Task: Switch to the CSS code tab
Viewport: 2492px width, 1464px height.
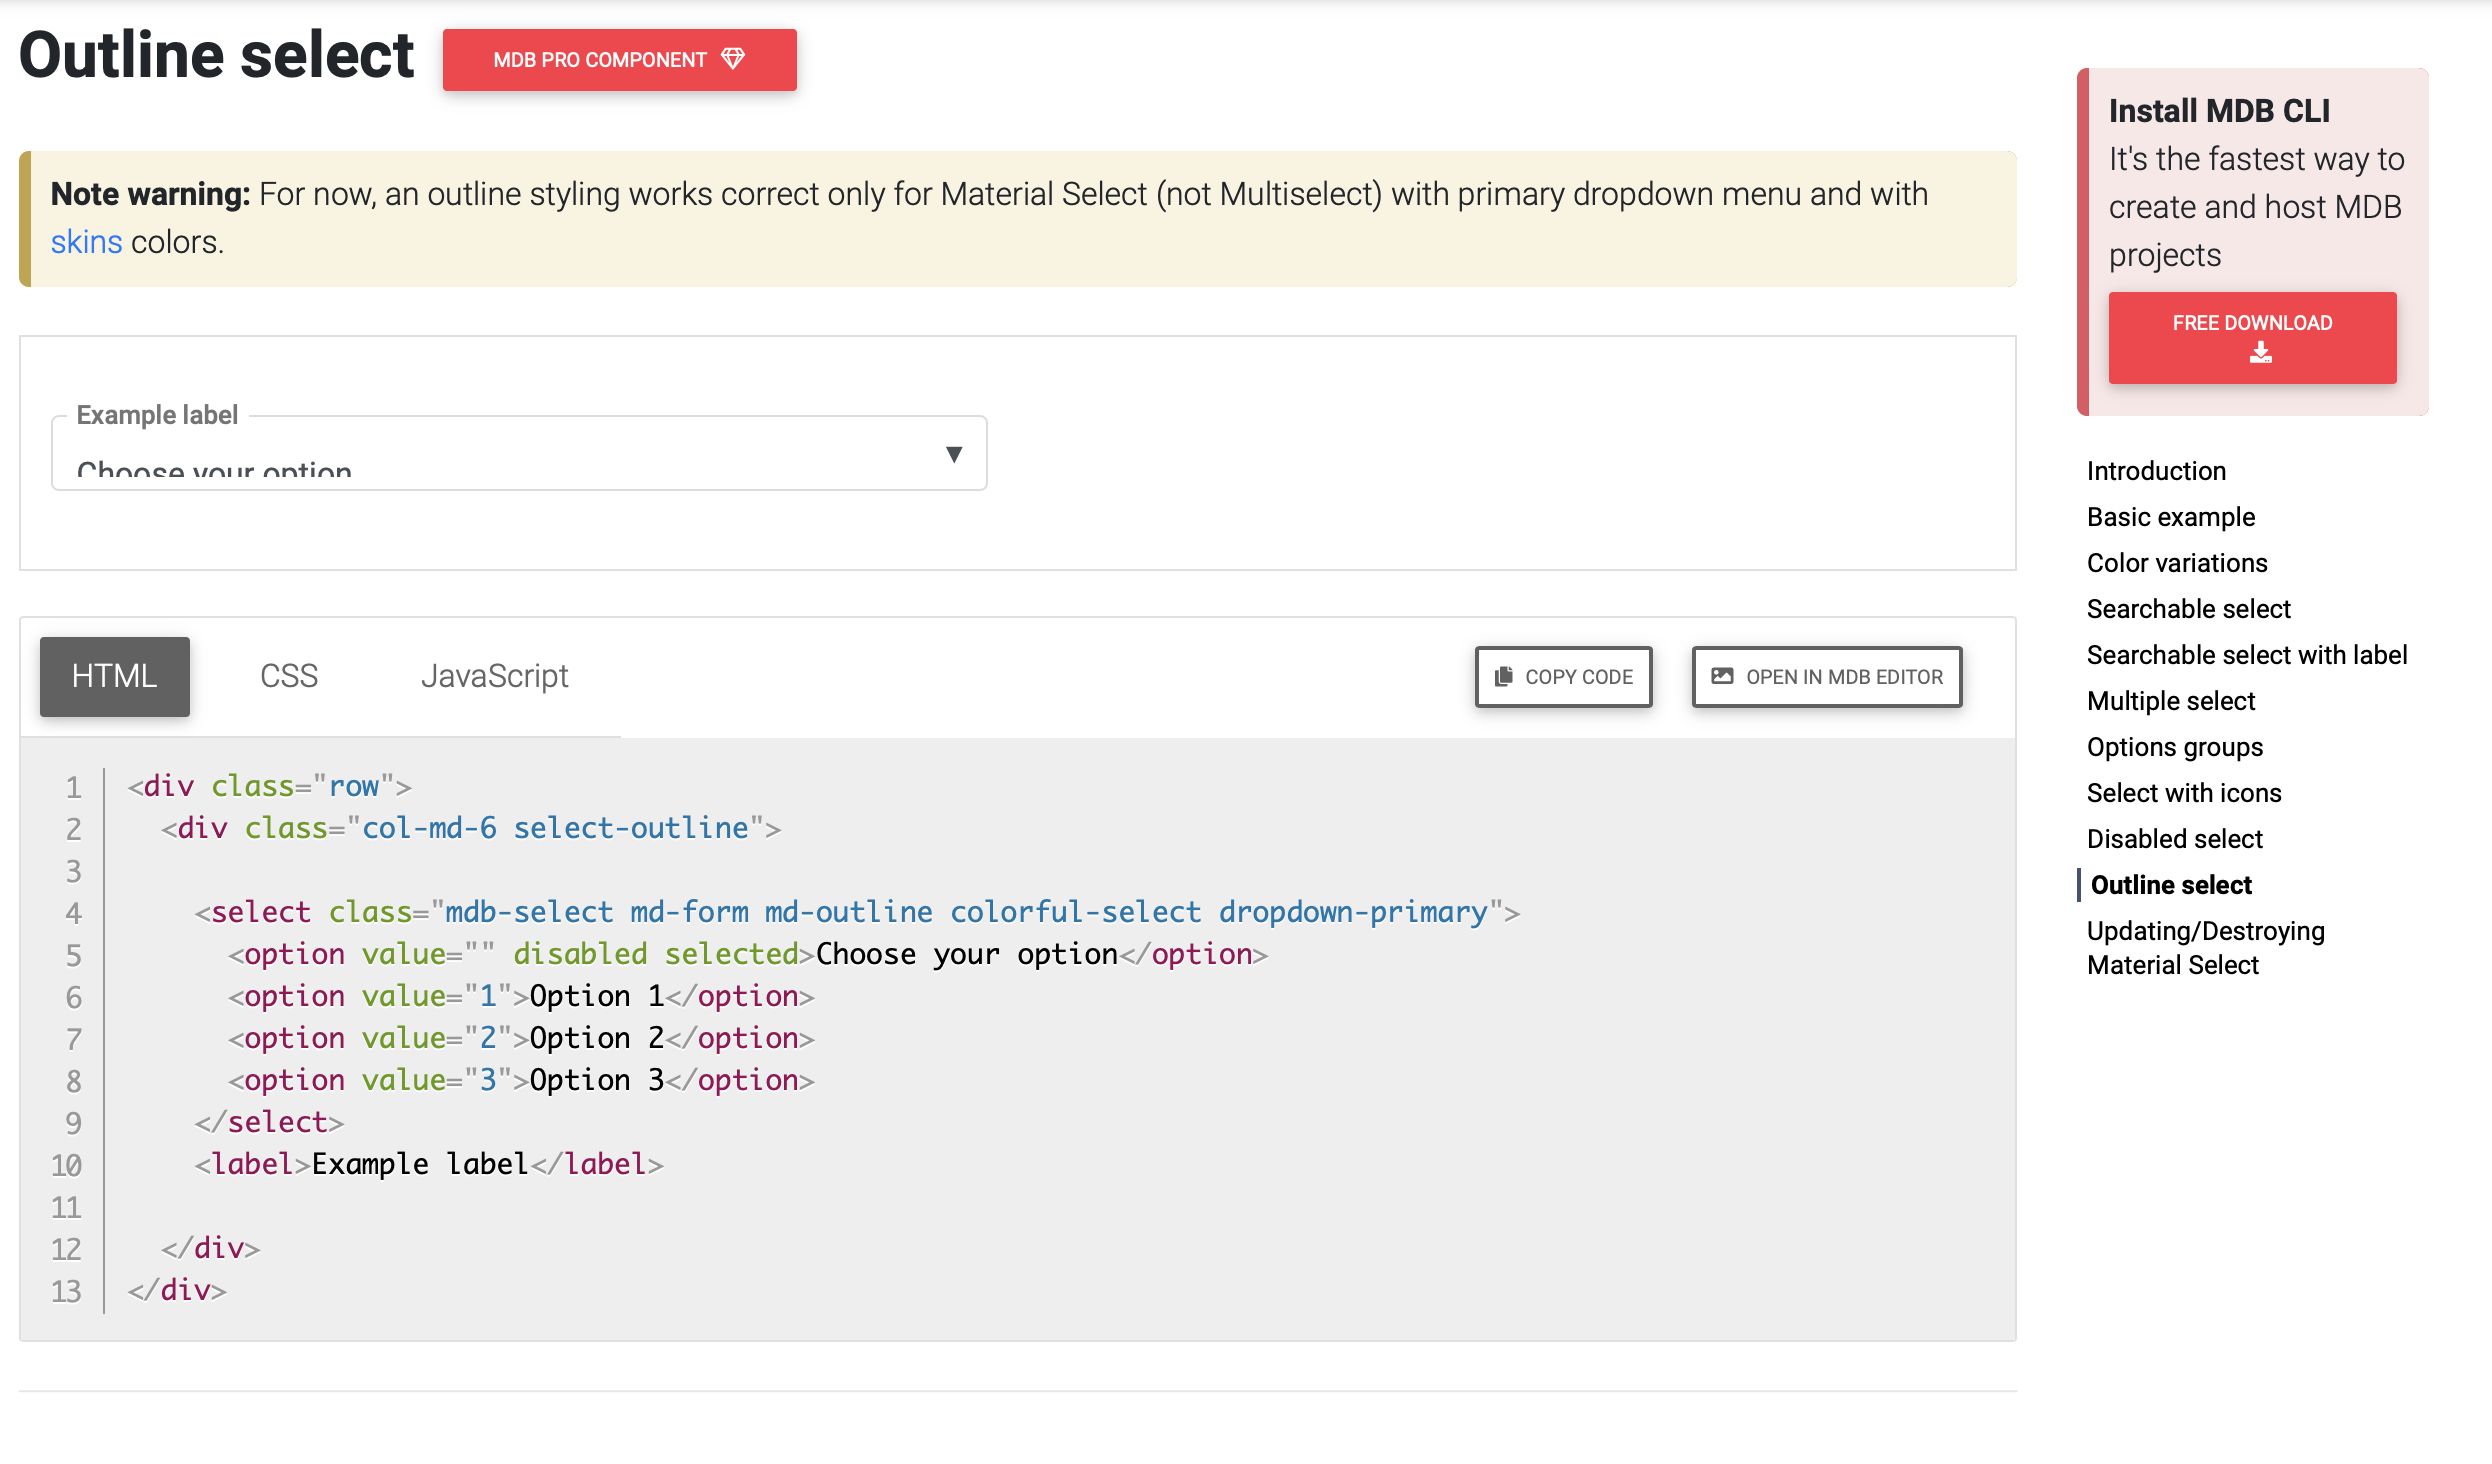Action: pos(289,677)
